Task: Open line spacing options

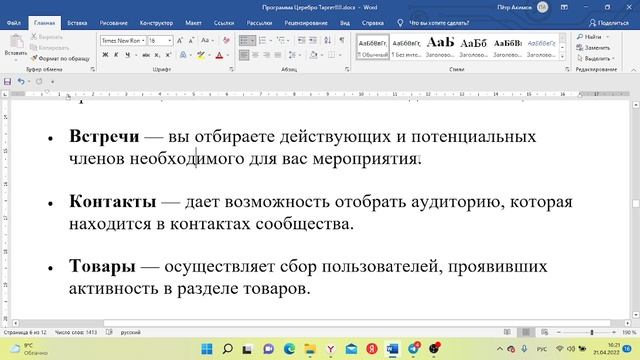Action: [x=292, y=55]
